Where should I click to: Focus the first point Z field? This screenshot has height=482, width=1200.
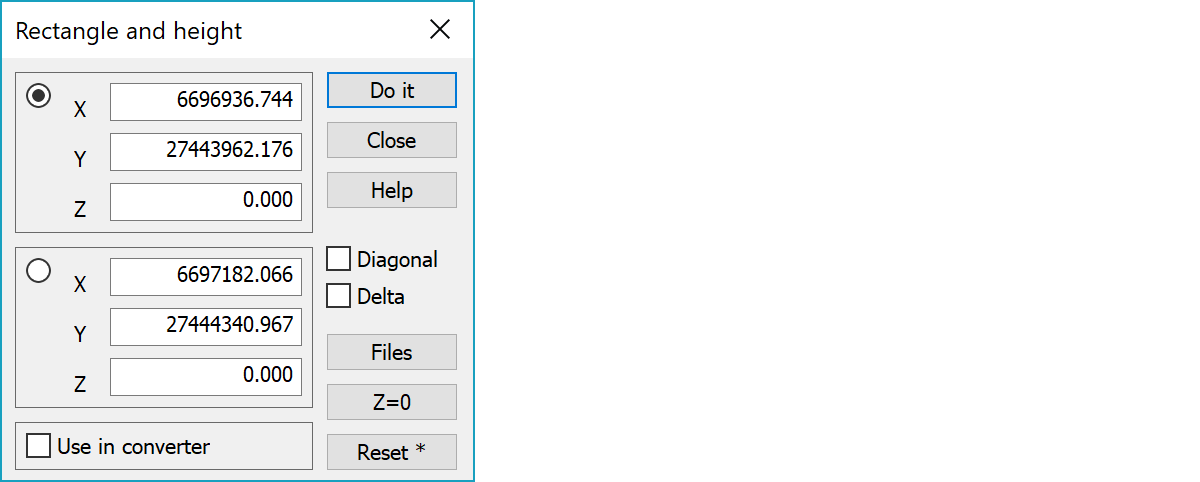[x=206, y=202]
